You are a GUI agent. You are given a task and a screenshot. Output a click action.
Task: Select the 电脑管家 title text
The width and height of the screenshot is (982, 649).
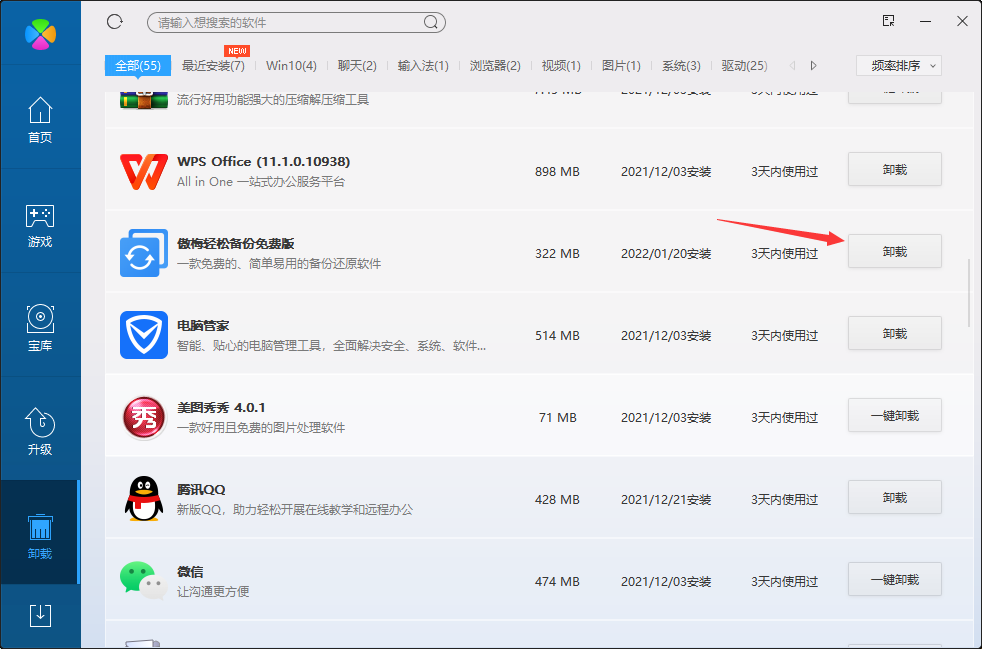203,326
